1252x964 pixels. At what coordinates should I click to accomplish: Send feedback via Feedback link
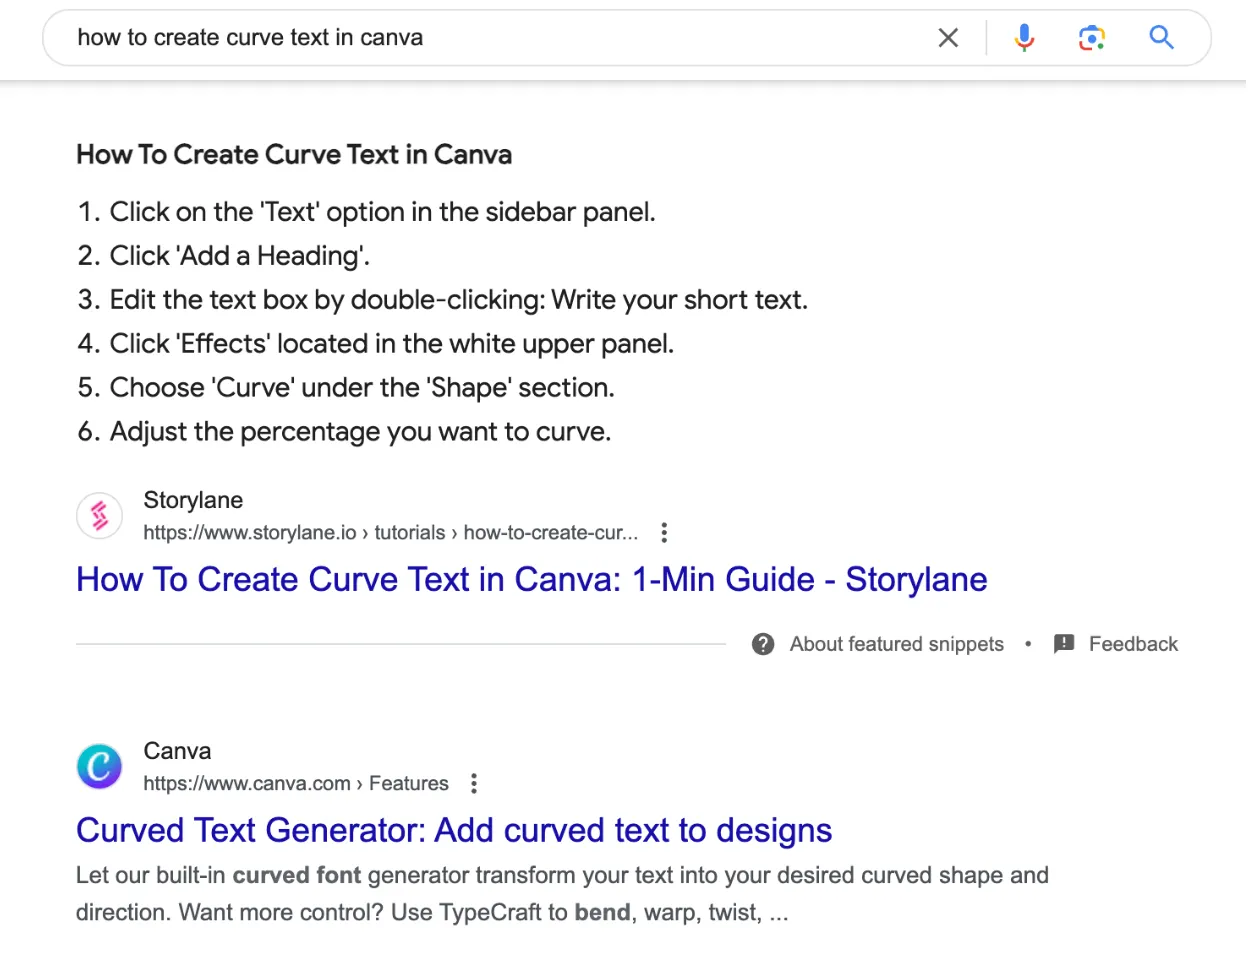point(1133,644)
